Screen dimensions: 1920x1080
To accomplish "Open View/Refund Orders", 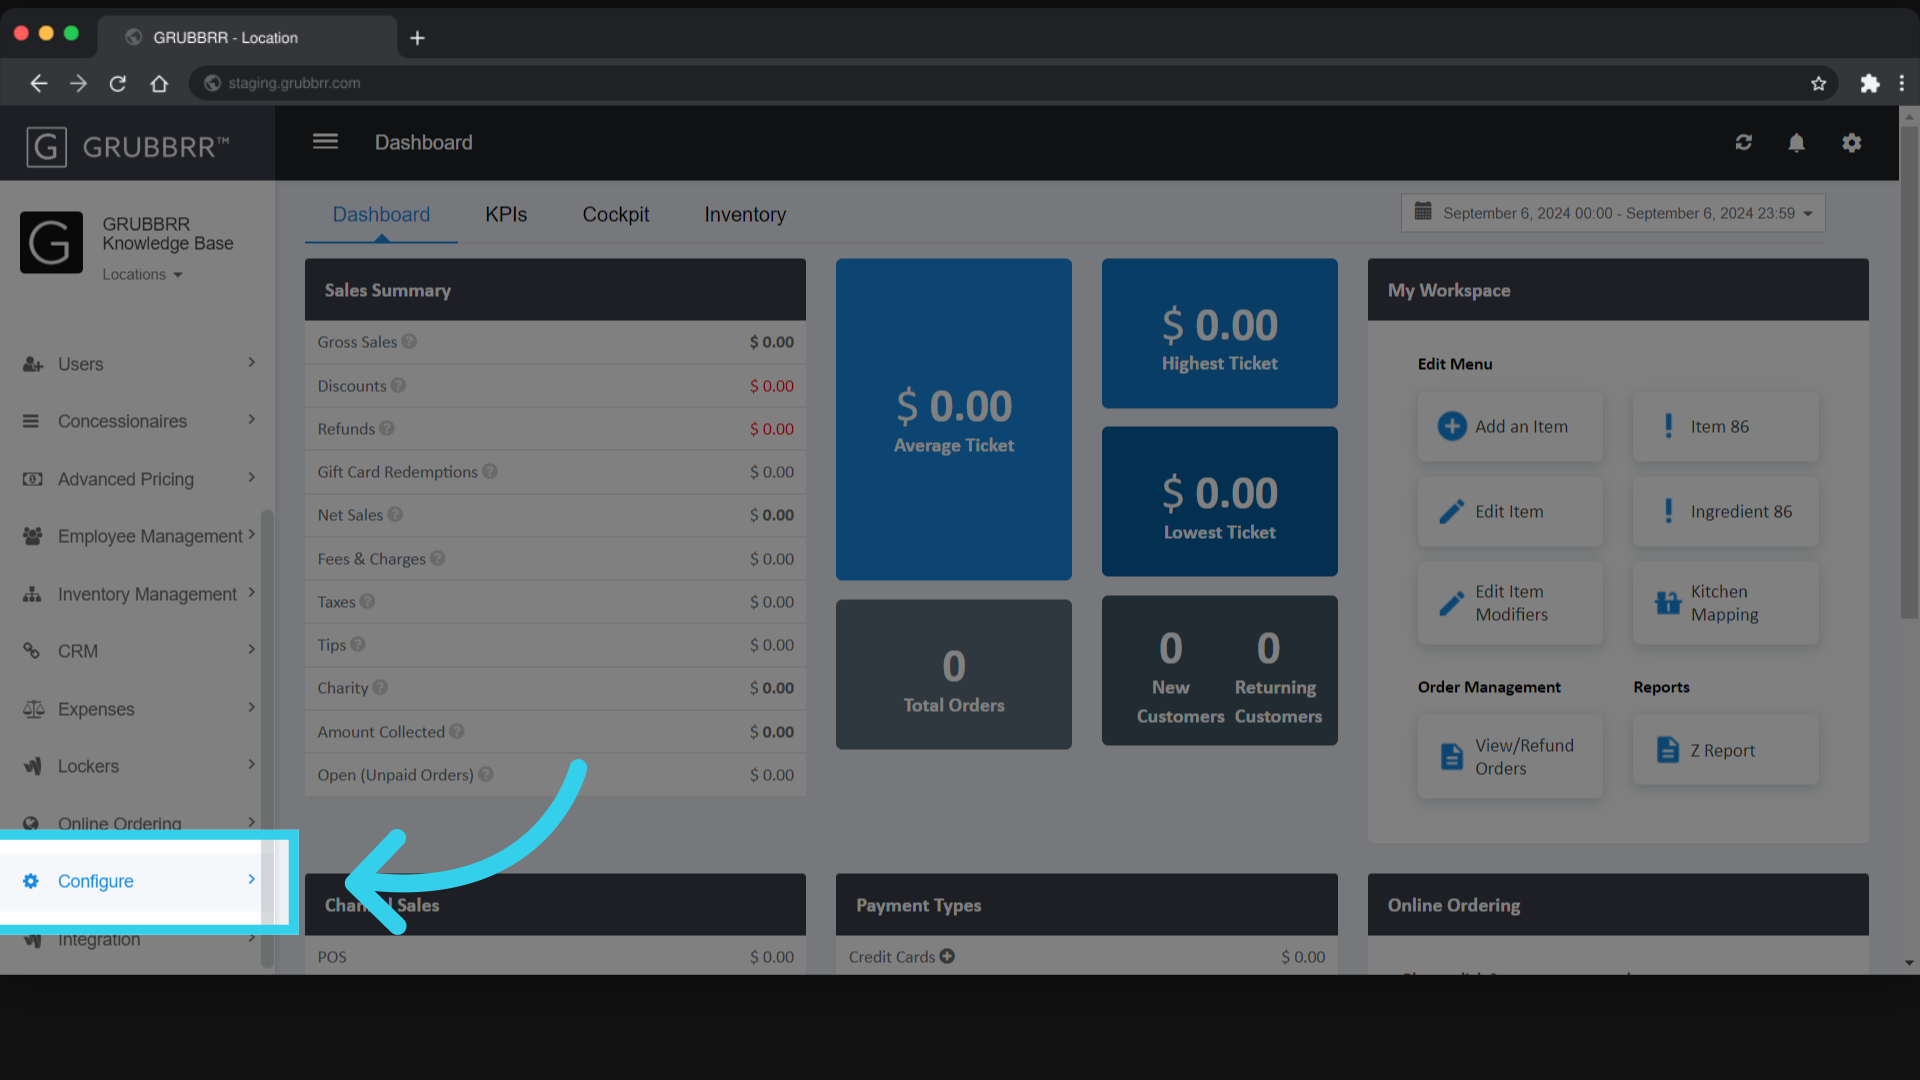I will click(1510, 756).
